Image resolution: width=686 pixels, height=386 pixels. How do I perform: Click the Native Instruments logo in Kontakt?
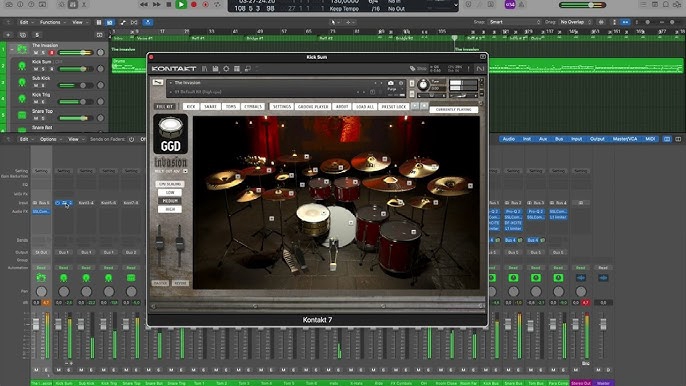pyautogui.click(x=480, y=69)
